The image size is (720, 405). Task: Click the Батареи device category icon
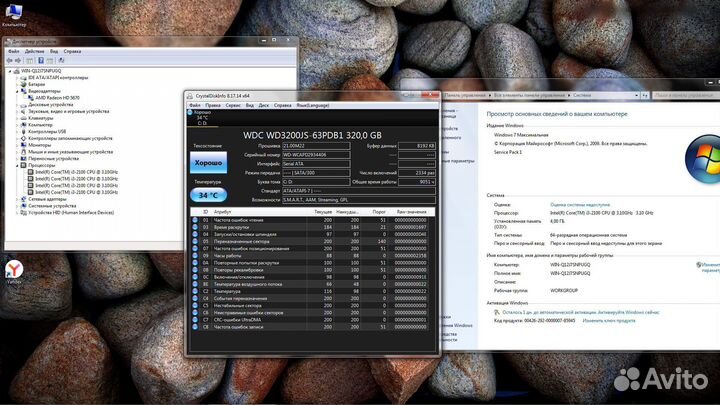point(25,85)
